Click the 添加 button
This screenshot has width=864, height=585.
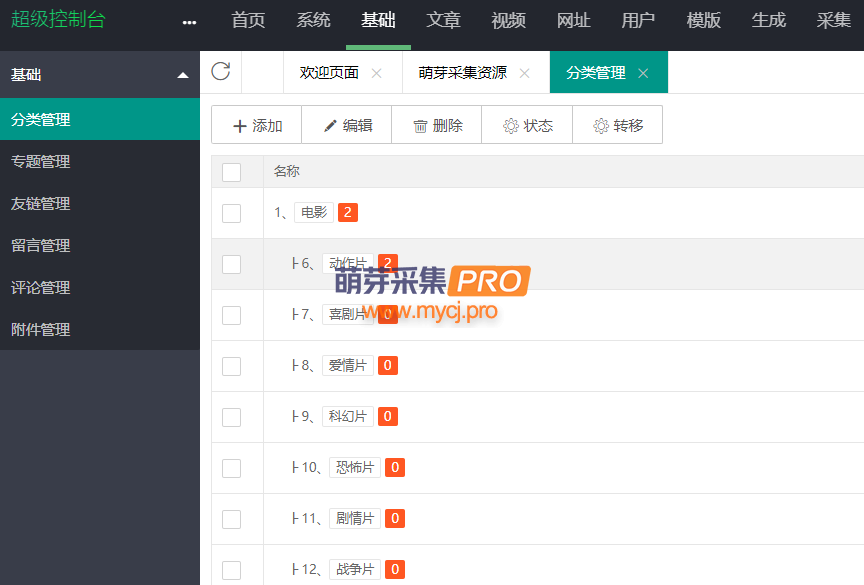pos(257,125)
